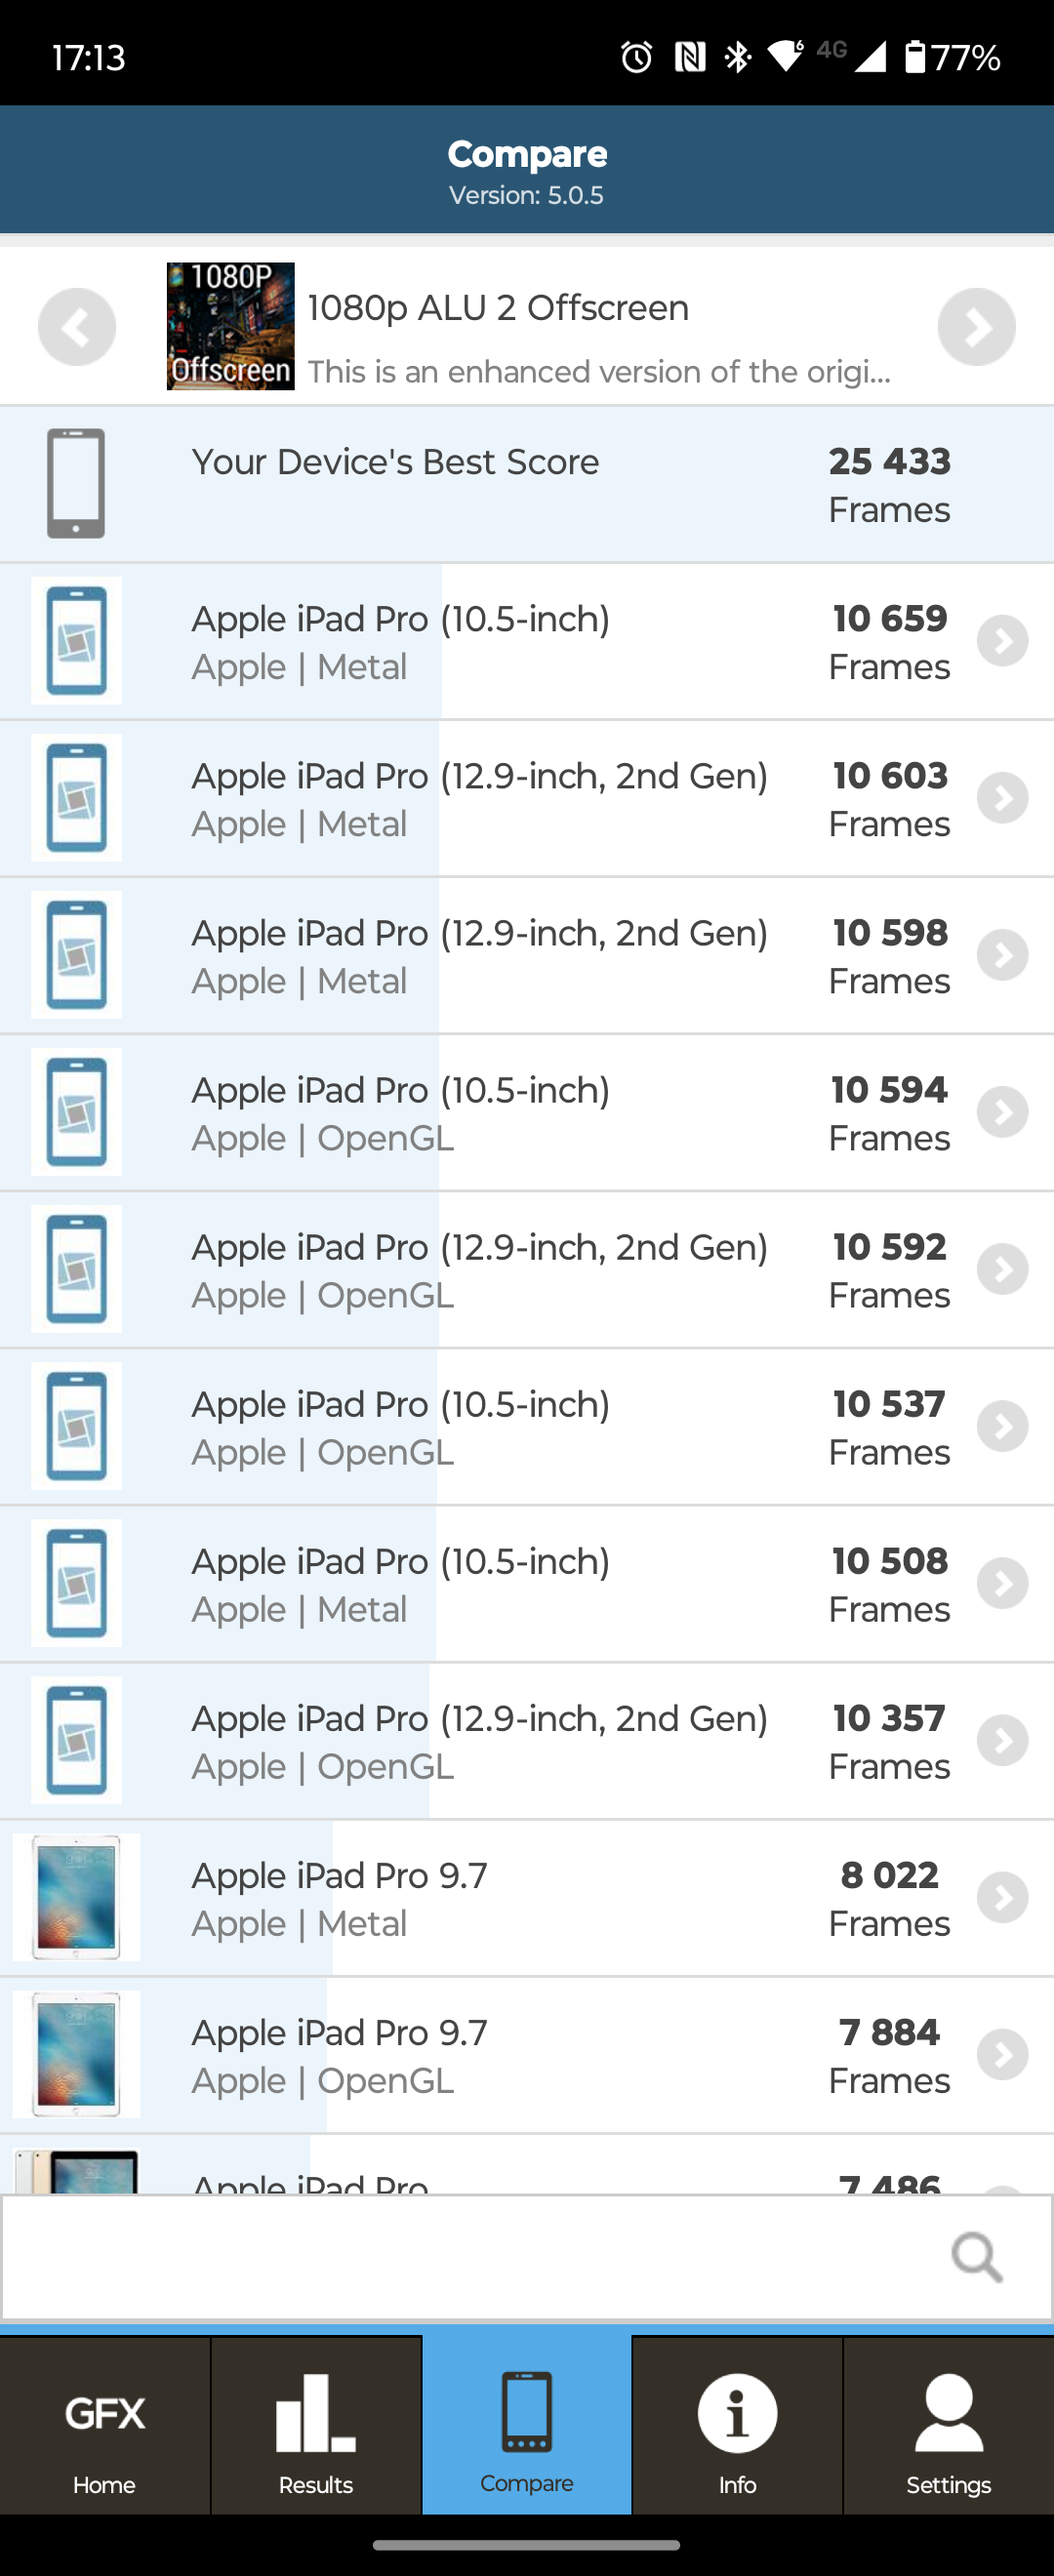The height and width of the screenshot is (2576, 1054).
Task: Open the iPad Pro 9.7 OpenGL result
Action: pos(500,2055)
